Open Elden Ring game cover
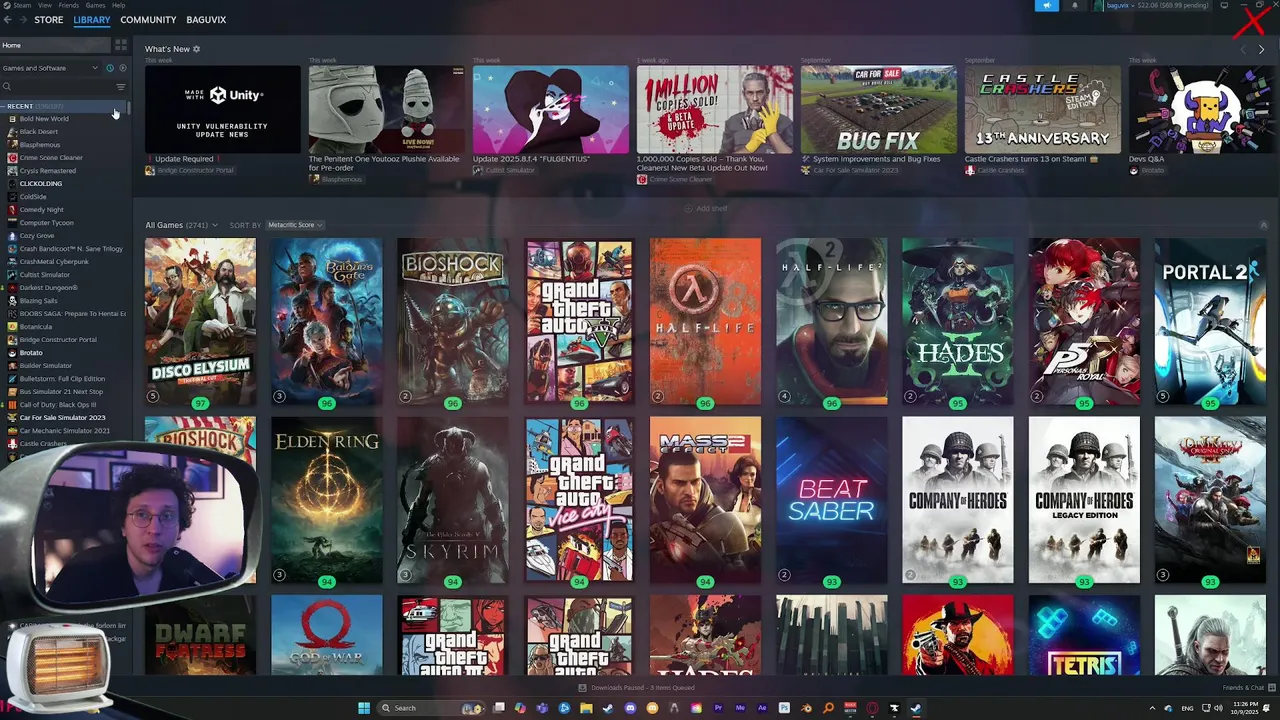Viewport: 1280px width, 720px height. coord(326,500)
